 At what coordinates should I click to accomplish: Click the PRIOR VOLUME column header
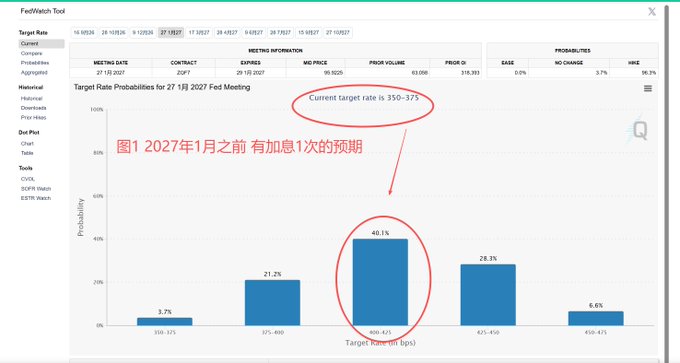pos(387,63)
